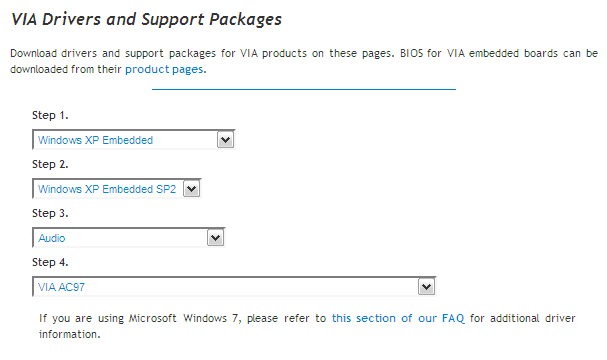Click the Download drivers intro paragraph
This screenshot has height=360, width=607.
pos(304,61)
